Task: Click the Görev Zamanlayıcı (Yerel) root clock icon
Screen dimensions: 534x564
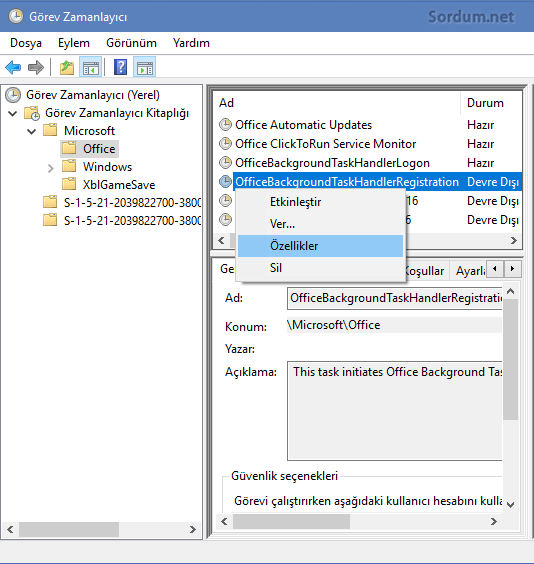Action: pos(13,95)
